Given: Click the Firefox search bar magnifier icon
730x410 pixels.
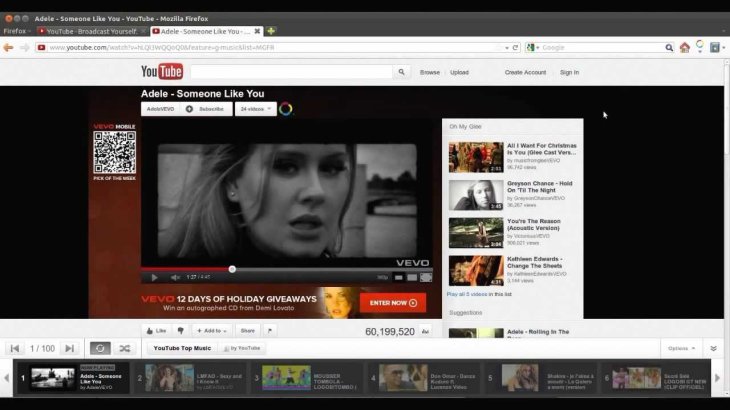Looking at the screenshot, I should click(x=669, y=47).
